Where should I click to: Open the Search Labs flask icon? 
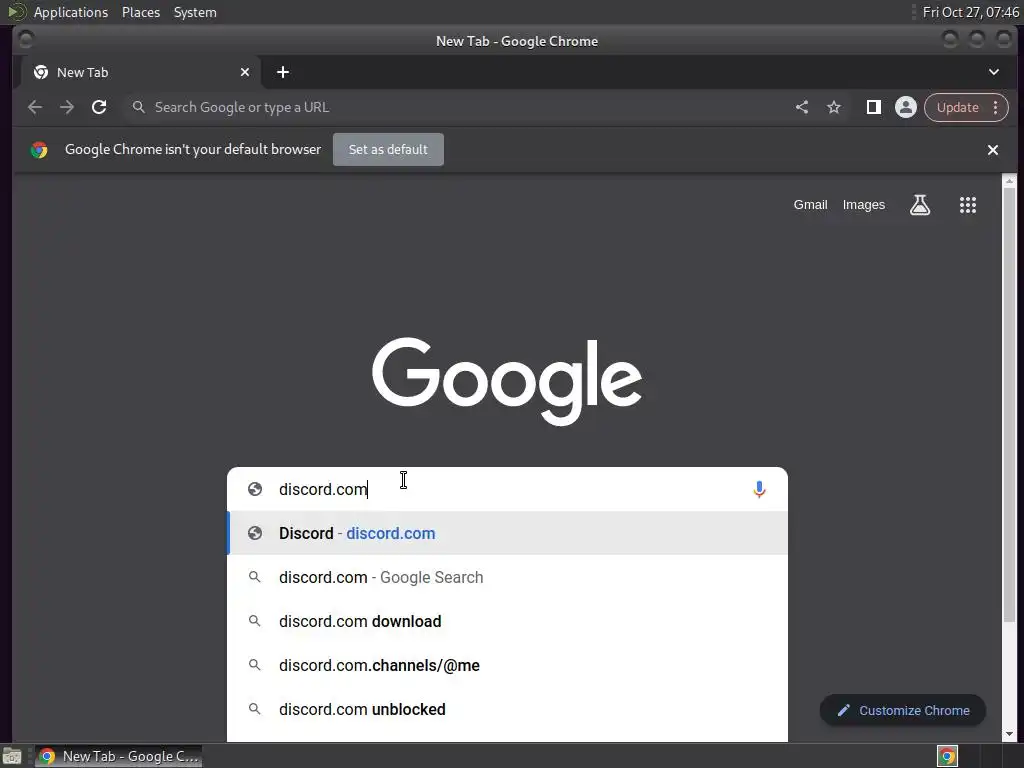(920, 205)
